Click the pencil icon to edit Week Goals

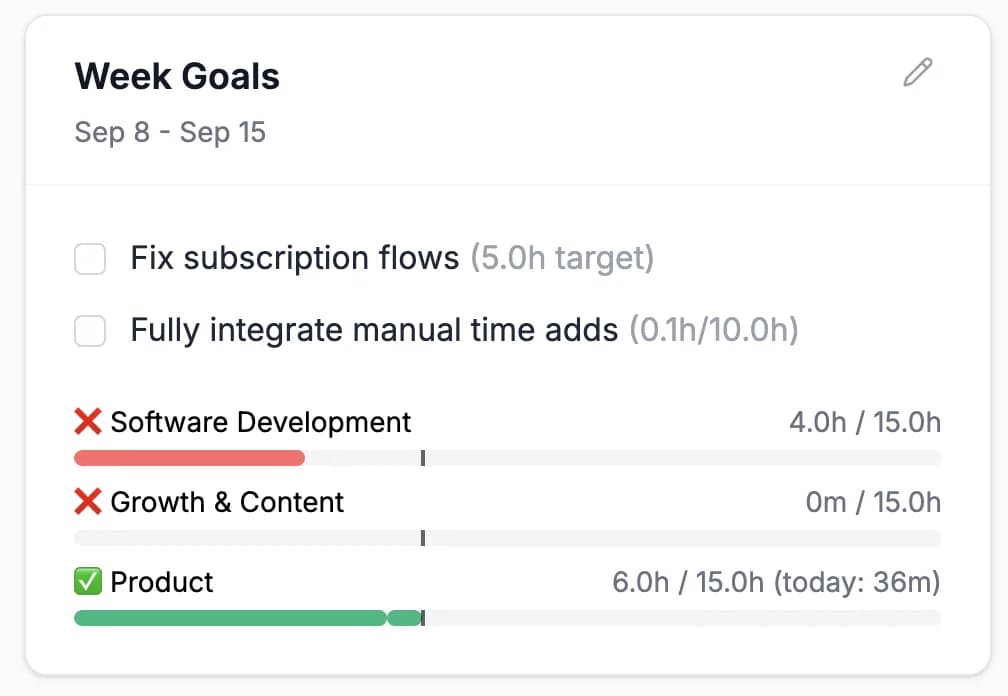click(917, 73)
